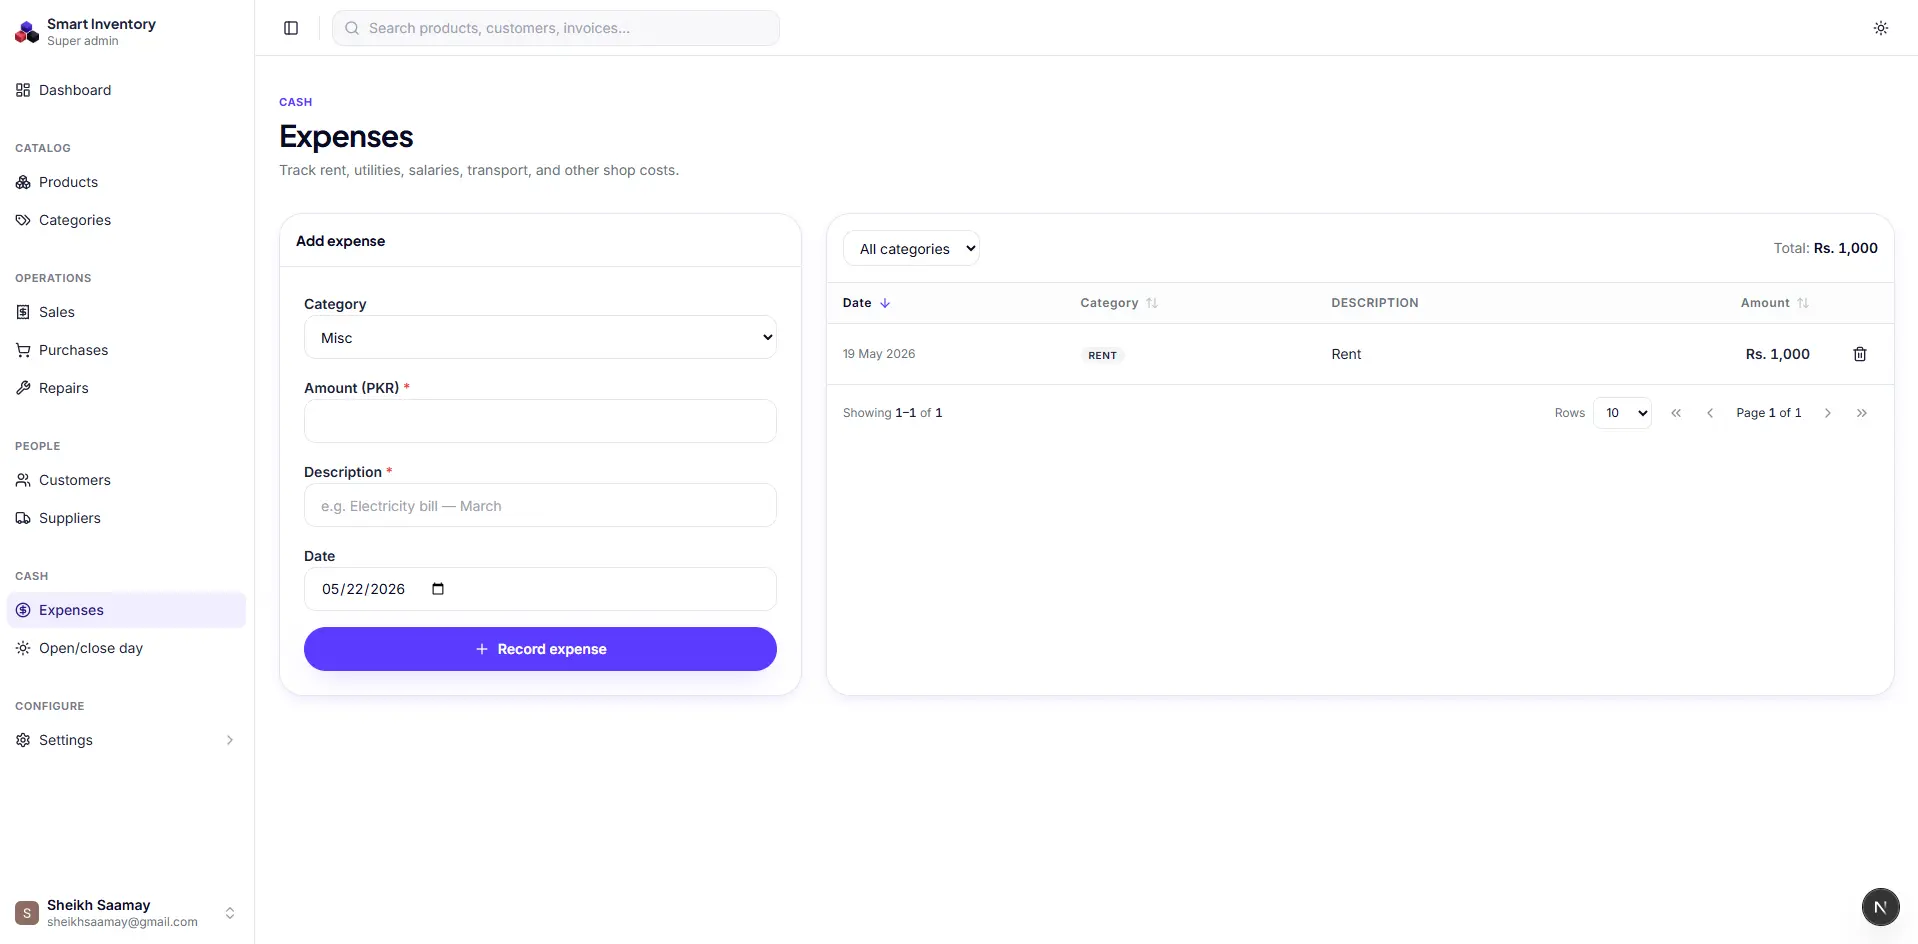Click the Rent description cell
This screenshot has height=944, width=1918.
1346,354
